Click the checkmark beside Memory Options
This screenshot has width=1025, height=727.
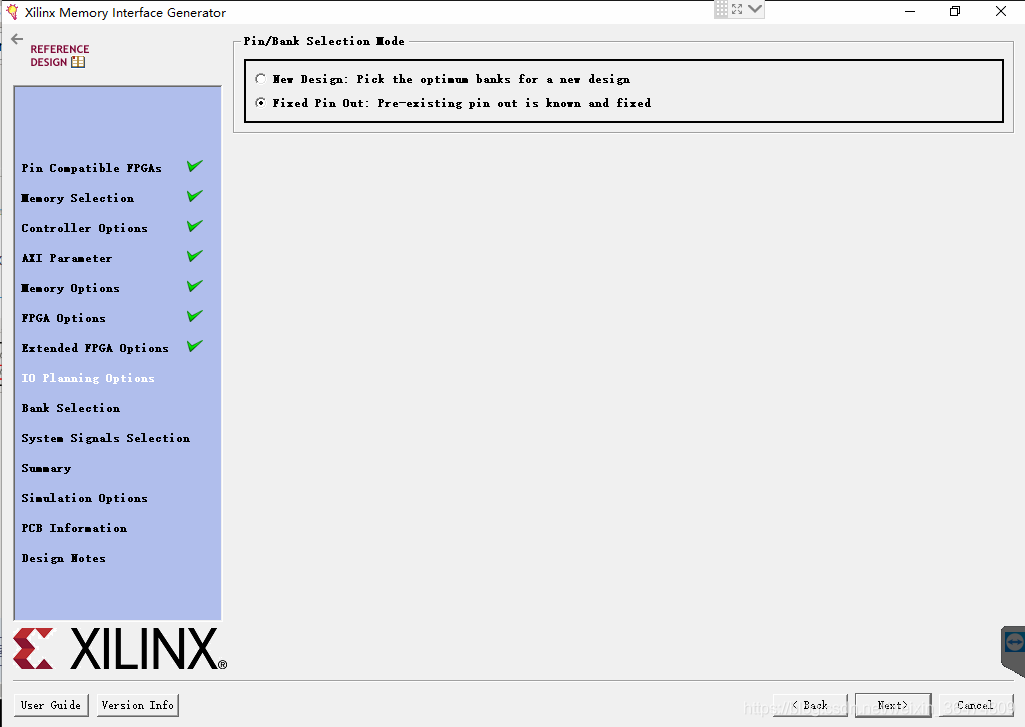click(195, 286)
